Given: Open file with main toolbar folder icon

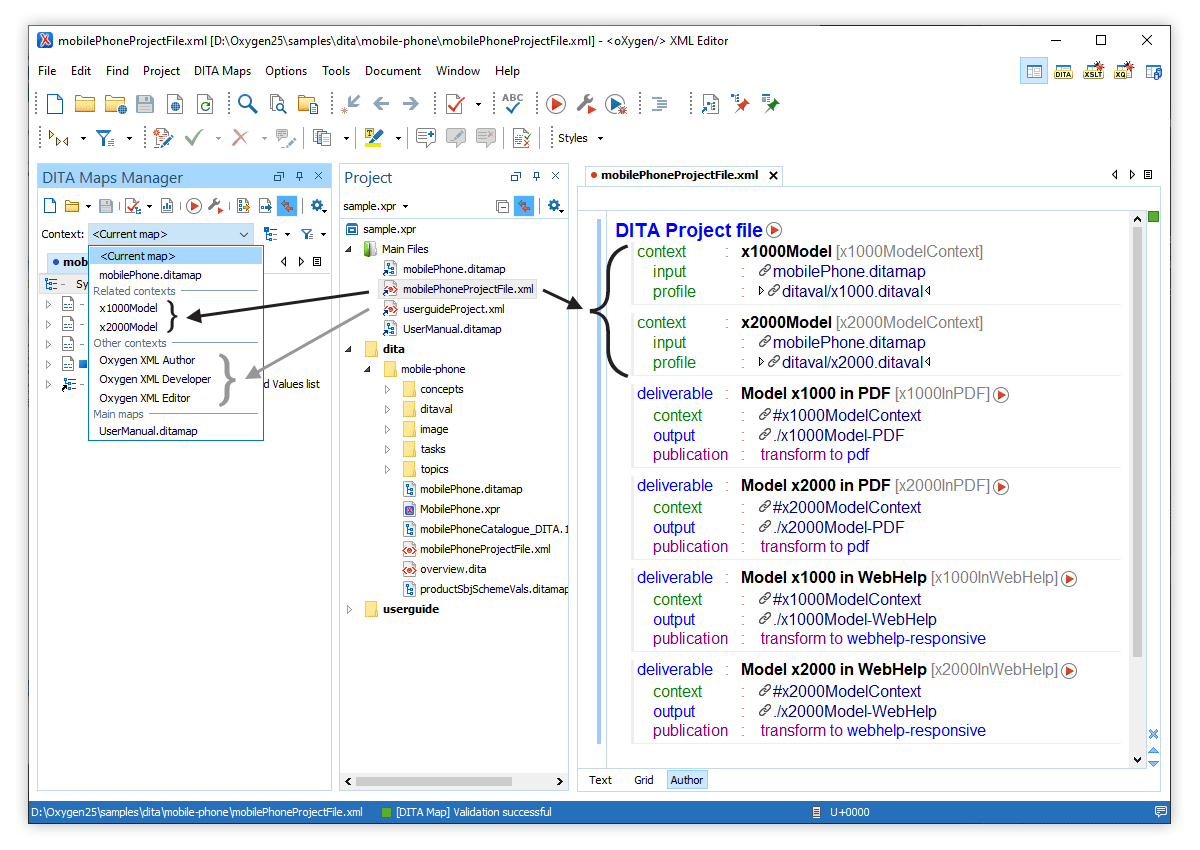Looking at the screenshot, I should (85, 104).
